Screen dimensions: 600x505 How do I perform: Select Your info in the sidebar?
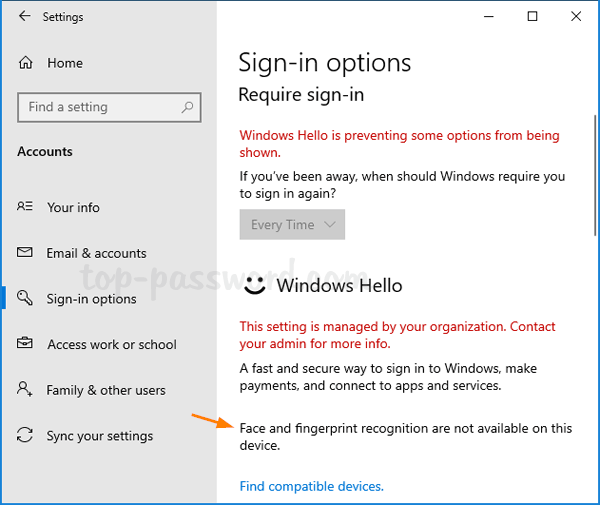point(73,207)
